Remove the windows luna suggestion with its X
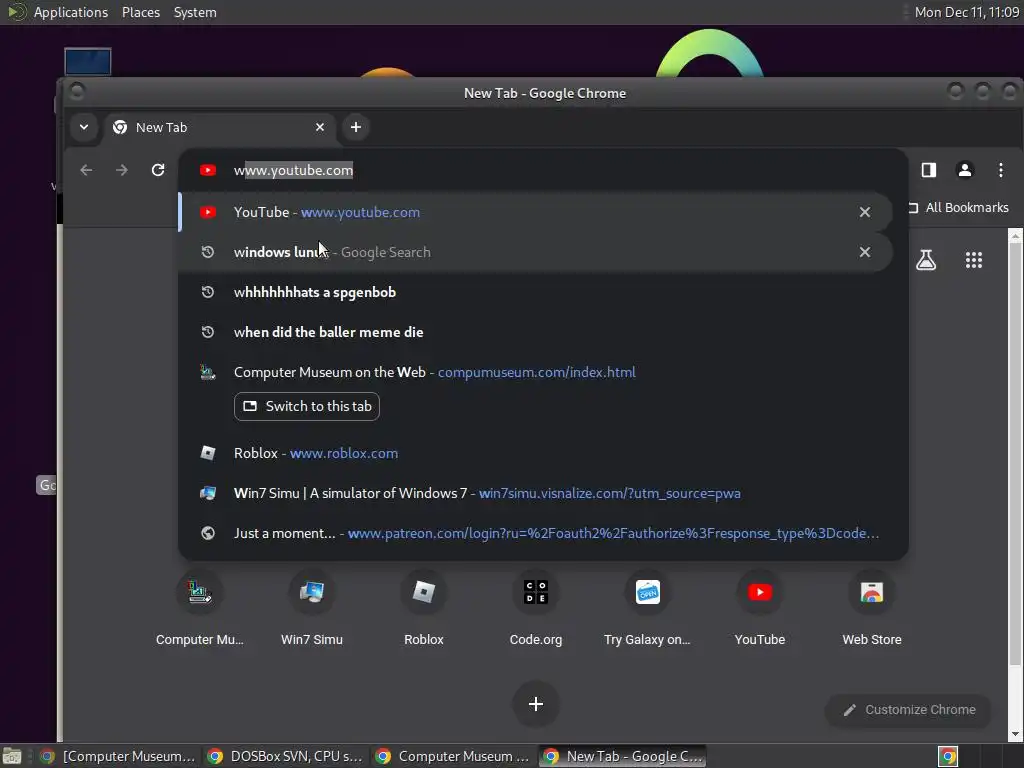Image resolution: width=1024 pixels, height=768 pixels. pos(865,252)
